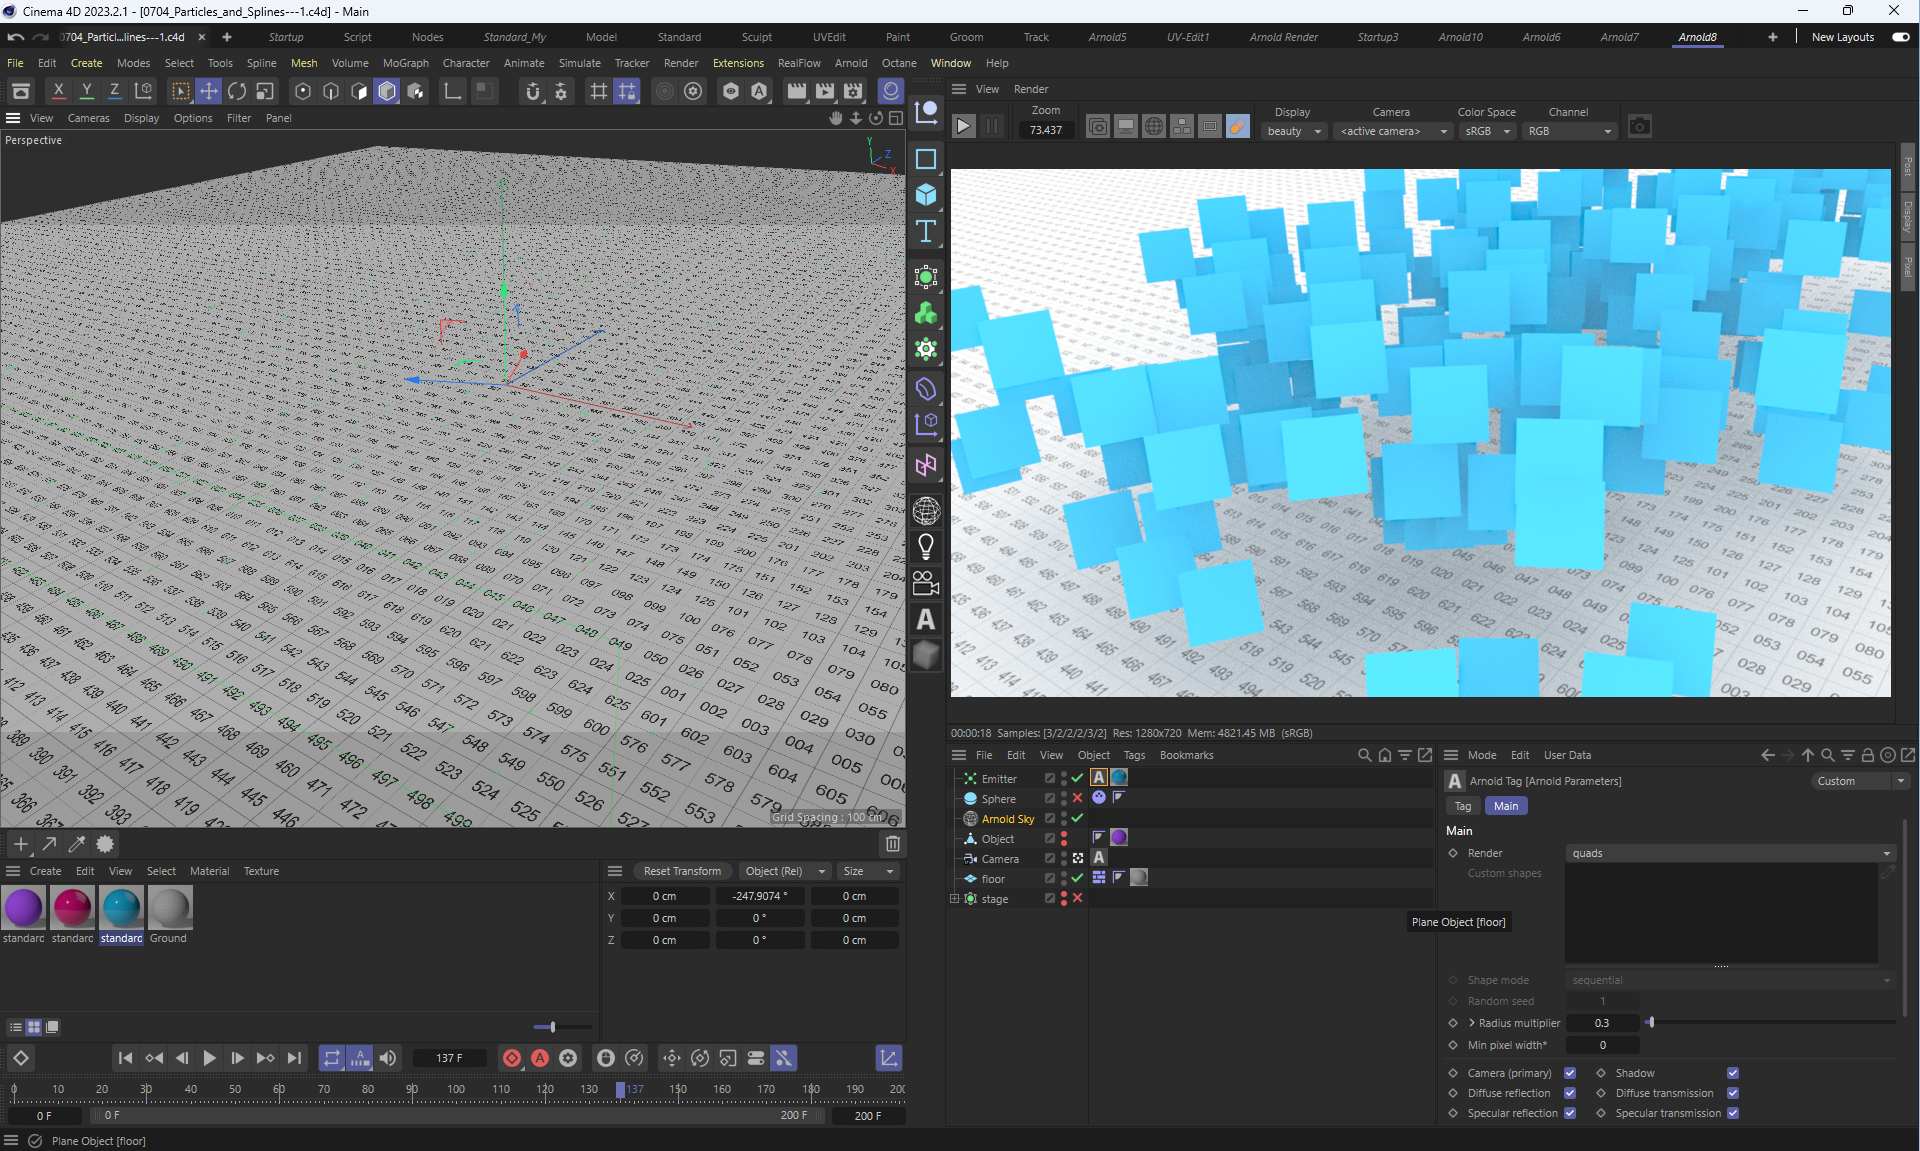Click the Light object icon
The width and height of the screenshot is (1920, 1151).
(926, 546)
